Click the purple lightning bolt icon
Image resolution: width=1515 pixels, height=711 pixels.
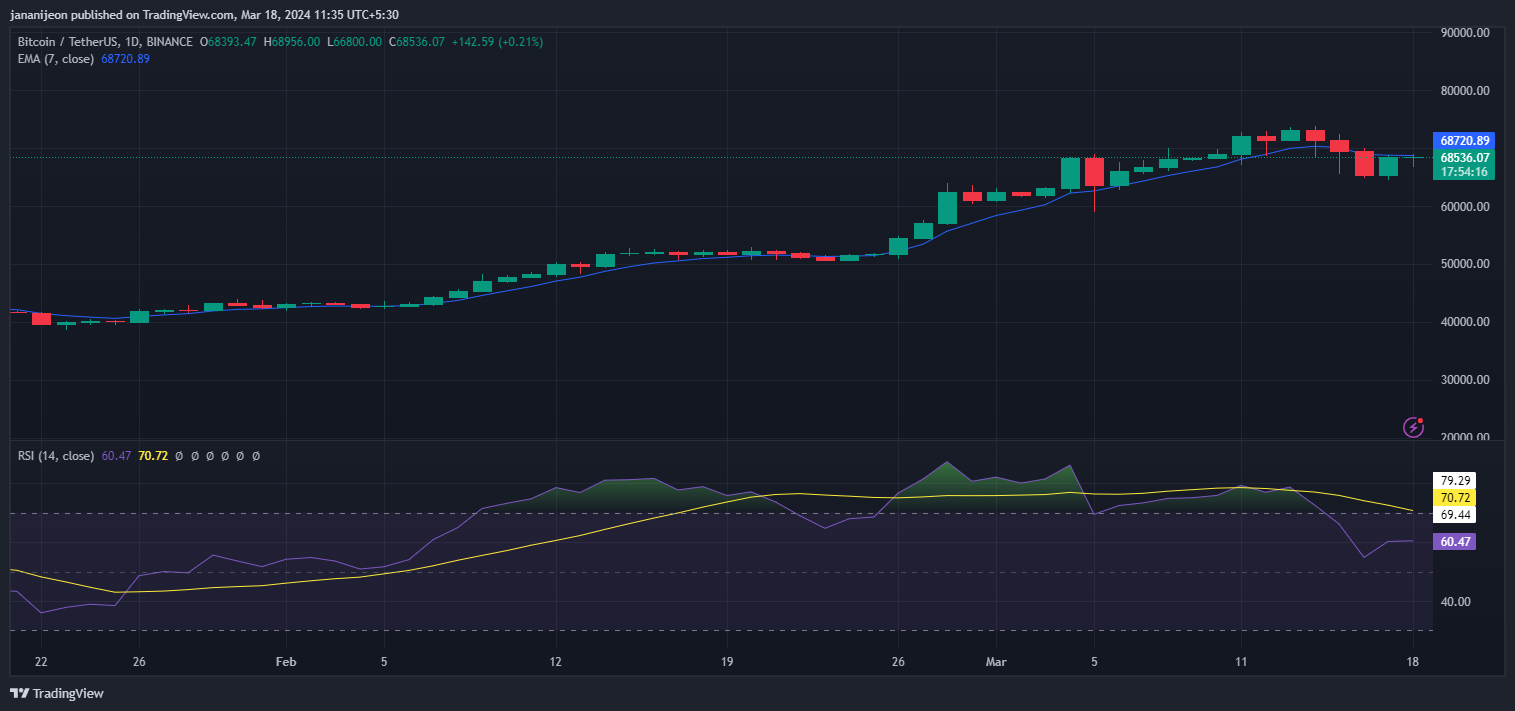(x=1413, y=427)
